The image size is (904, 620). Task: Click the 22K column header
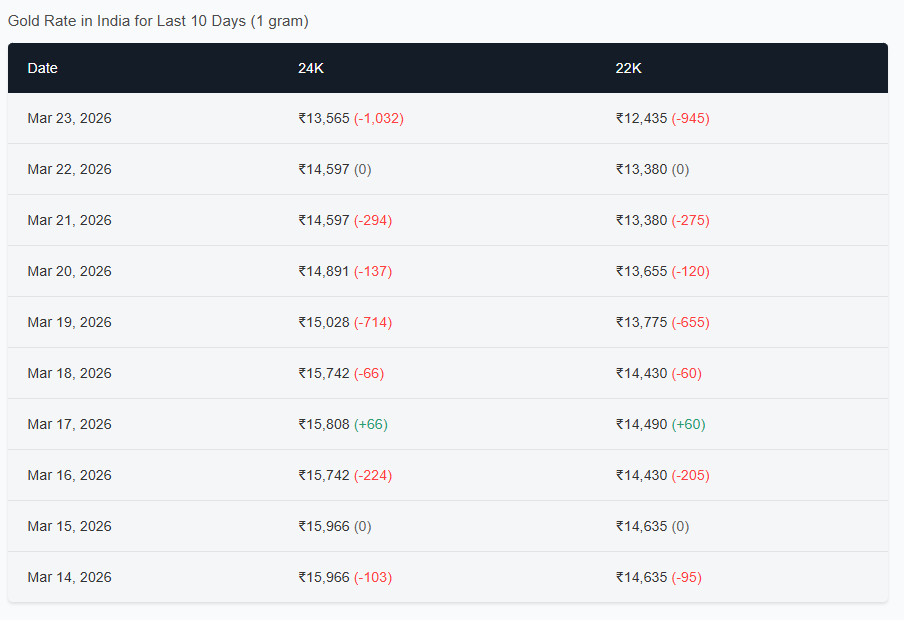pos(628,68)
